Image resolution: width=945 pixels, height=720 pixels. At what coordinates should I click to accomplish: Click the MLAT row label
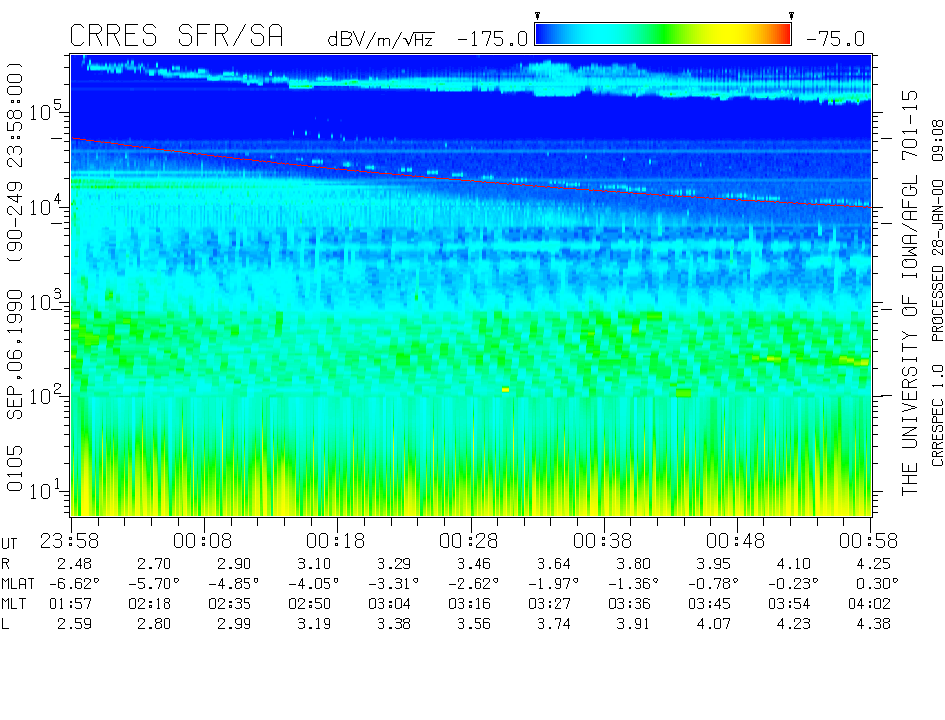click(19, 583)
